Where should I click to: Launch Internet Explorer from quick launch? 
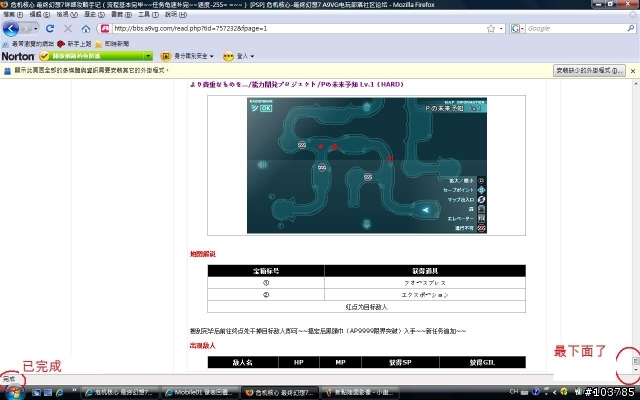(x=60, y=393)
